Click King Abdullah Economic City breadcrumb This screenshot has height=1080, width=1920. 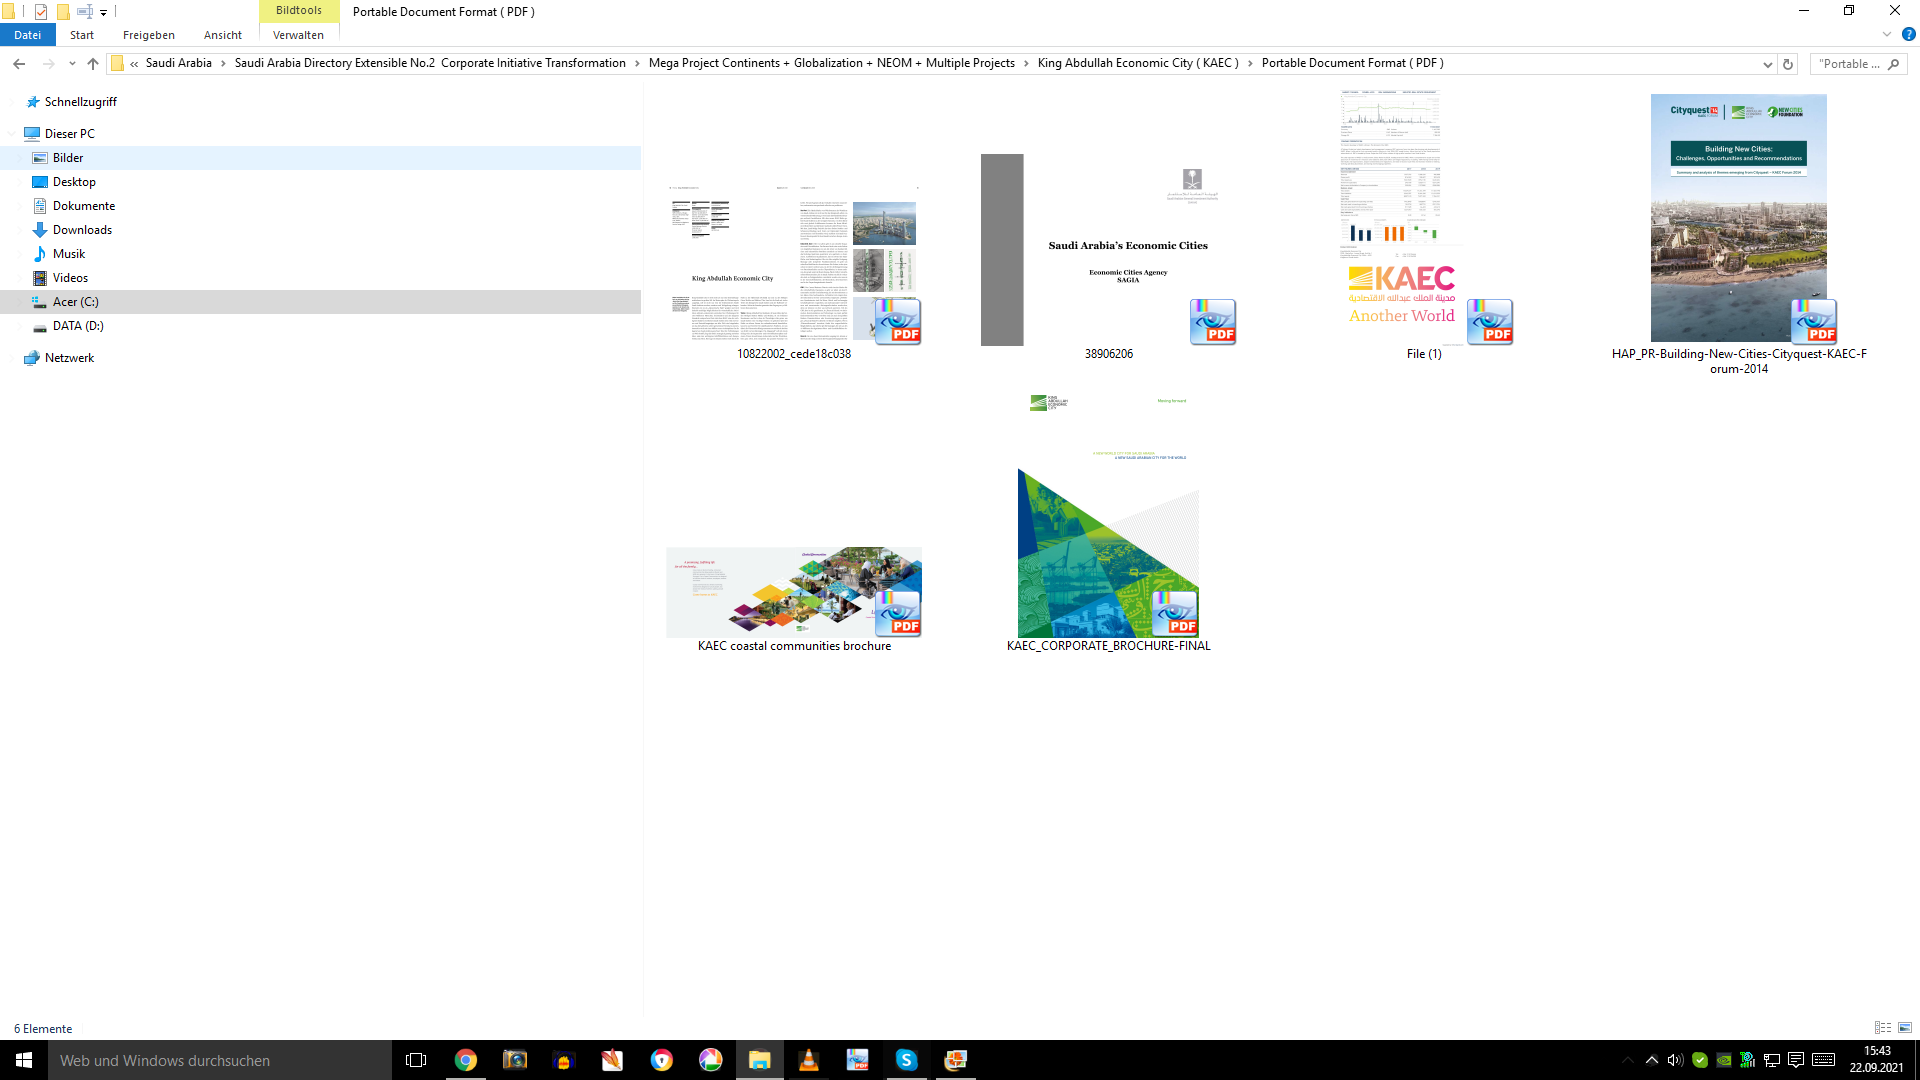1138,63
